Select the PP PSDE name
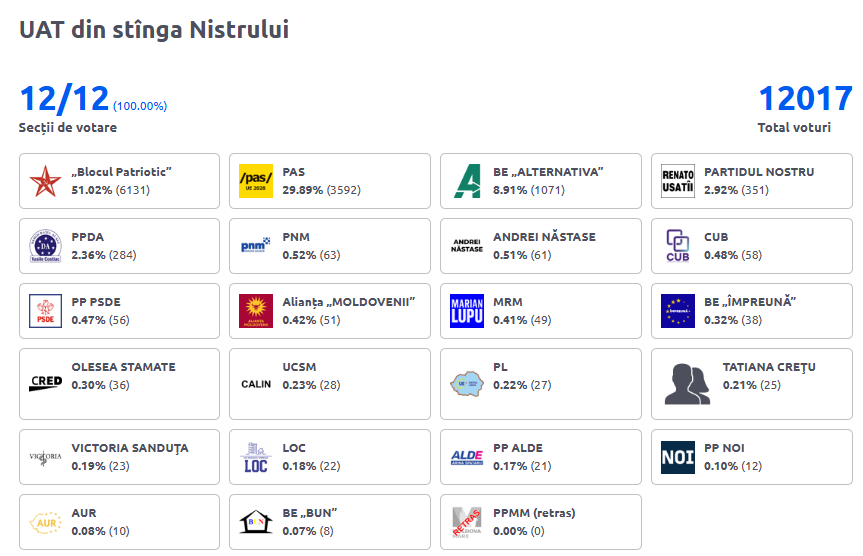This screenshot has height=556, width=863. coord(96,302)
